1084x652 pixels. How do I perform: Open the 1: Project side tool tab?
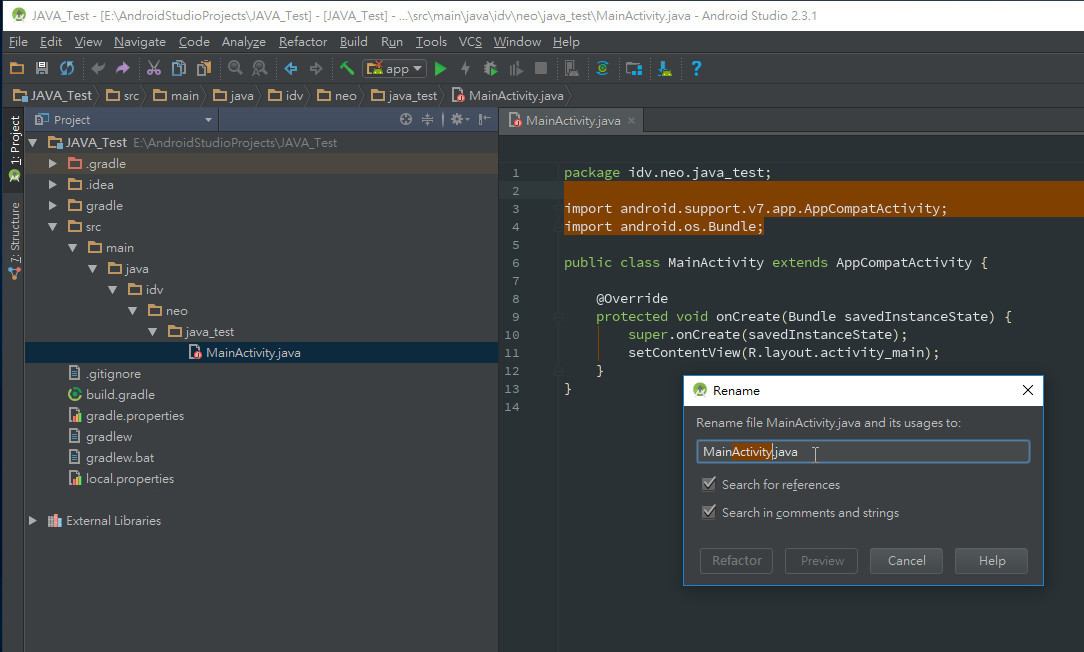coord(14,148)
